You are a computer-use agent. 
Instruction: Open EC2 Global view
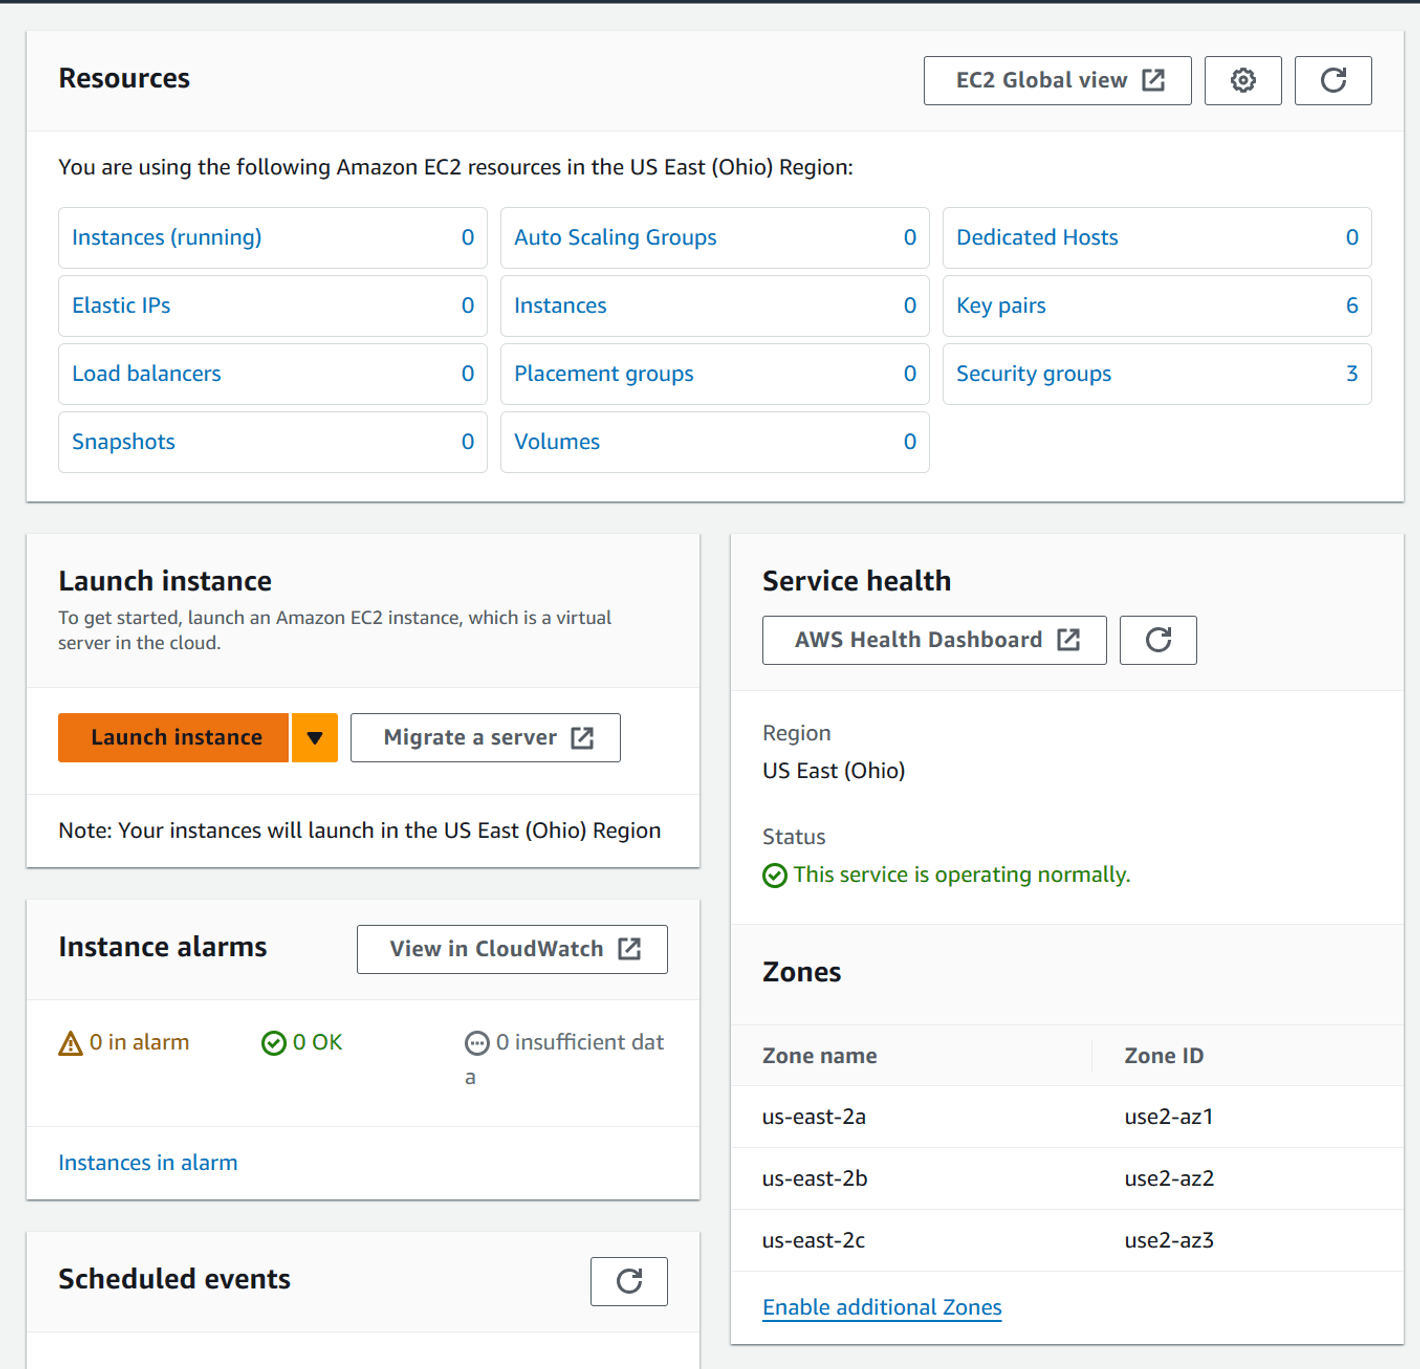(1058, 80)
